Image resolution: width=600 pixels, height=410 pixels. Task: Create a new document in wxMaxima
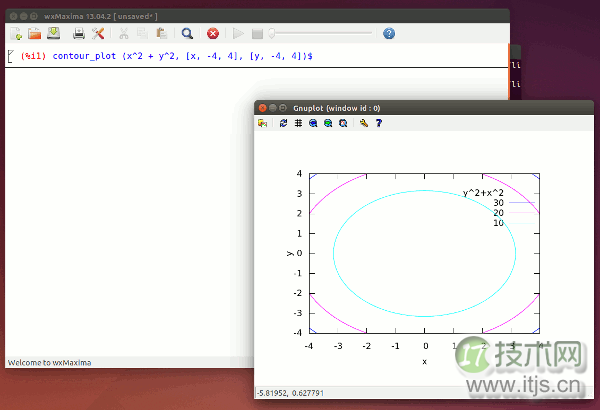[x=16, y=34]
